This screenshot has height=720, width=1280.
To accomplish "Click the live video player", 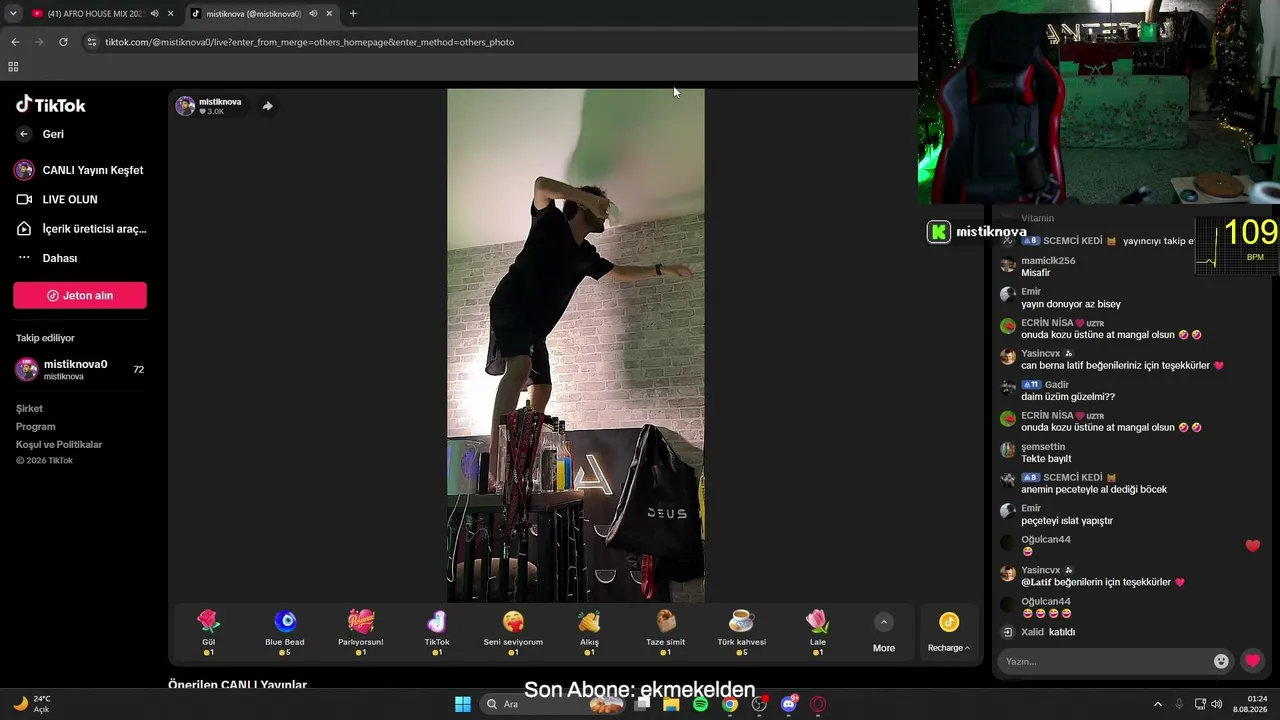I will (x=576, y=345).
